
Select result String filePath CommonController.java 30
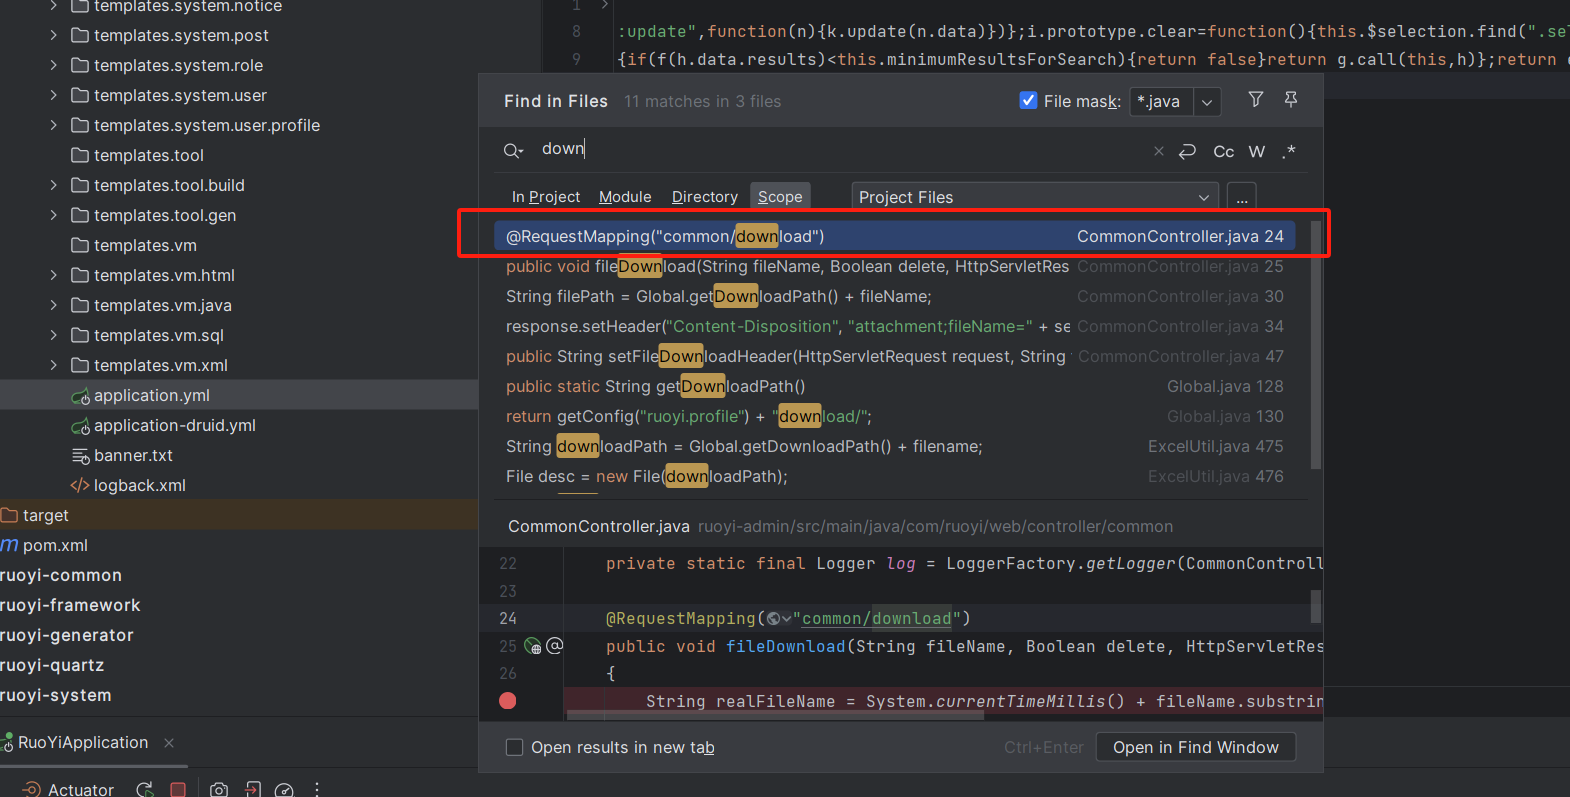click(895, 296)
